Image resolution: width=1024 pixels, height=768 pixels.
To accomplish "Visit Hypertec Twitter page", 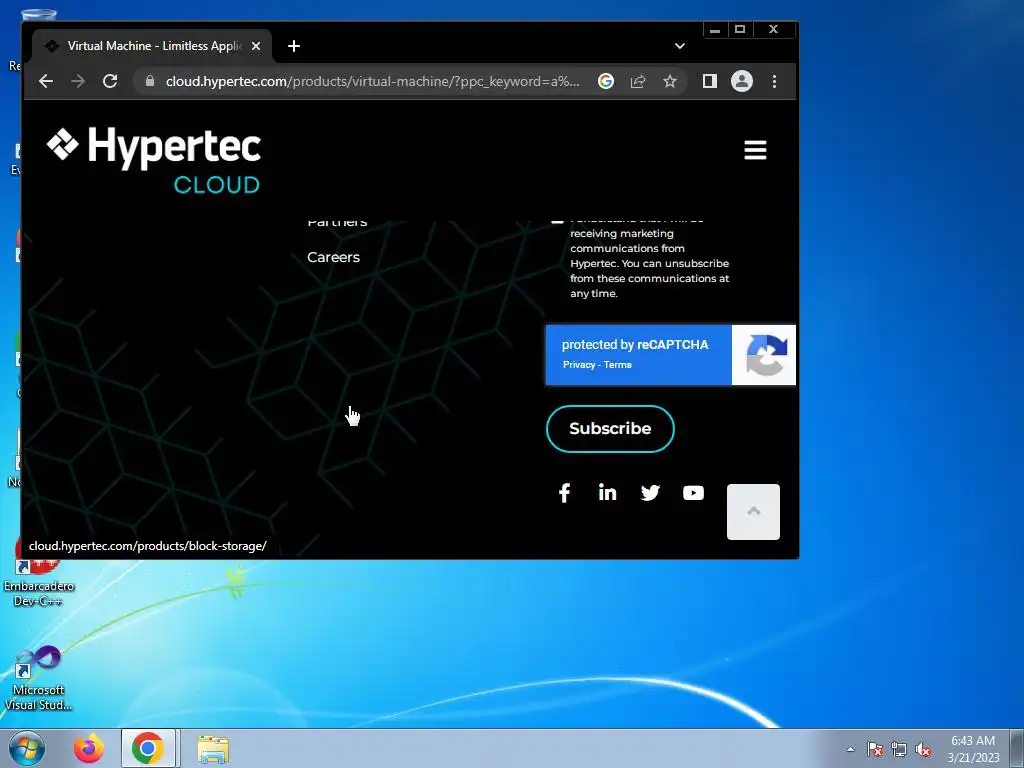I will [x=650, y=492].
